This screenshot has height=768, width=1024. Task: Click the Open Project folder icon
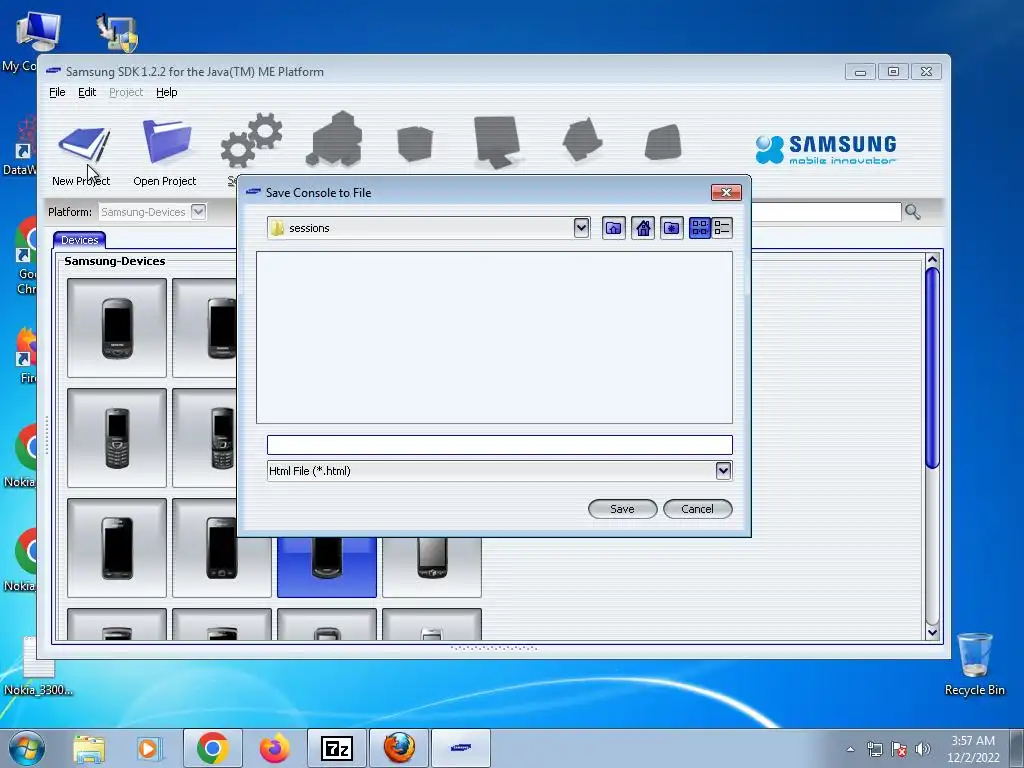point(167,142)
